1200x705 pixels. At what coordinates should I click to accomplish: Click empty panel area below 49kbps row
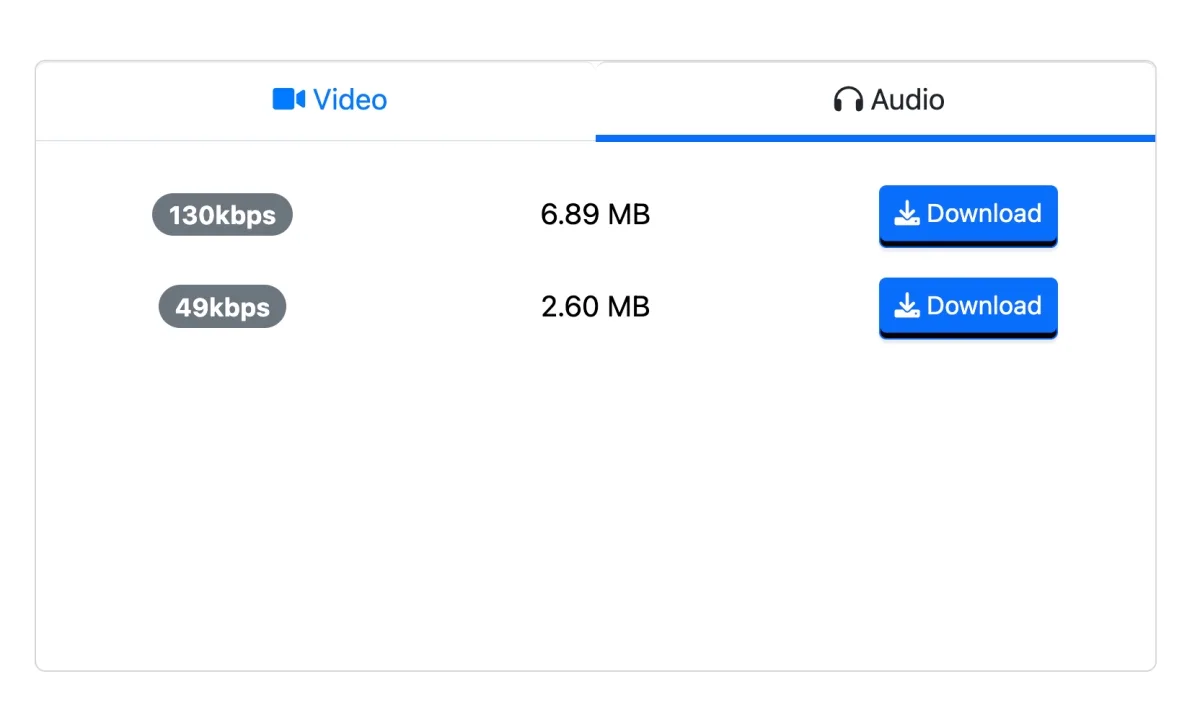[x=595, y=500]
